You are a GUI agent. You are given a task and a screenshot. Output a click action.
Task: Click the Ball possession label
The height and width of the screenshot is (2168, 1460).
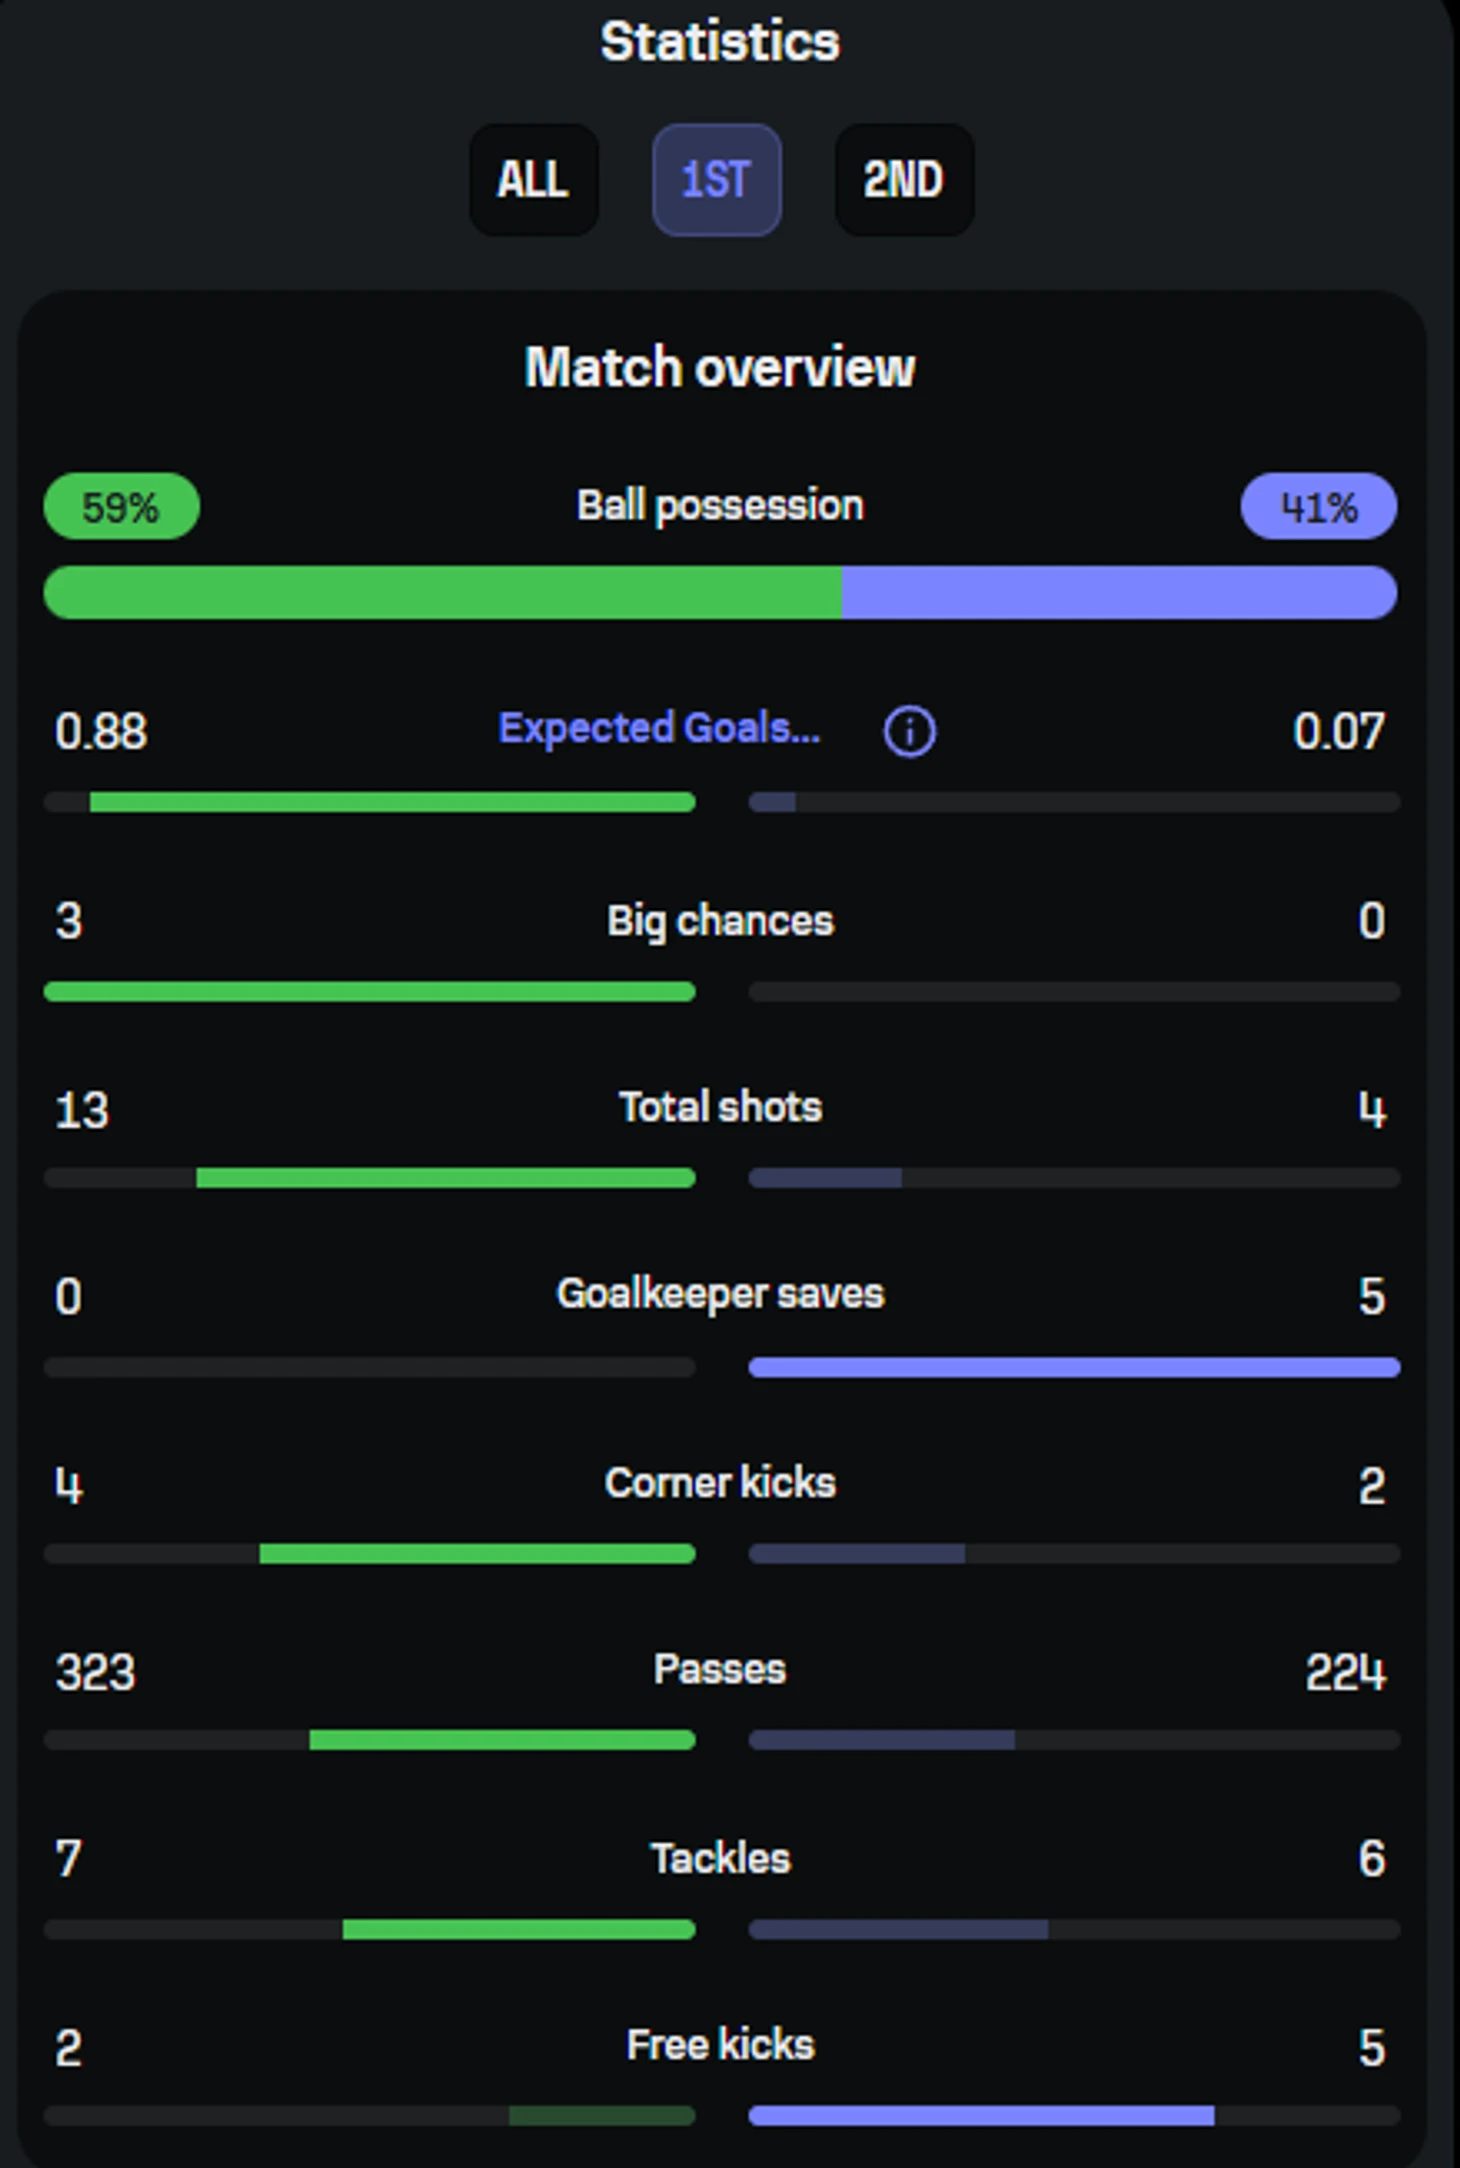(720, 506)
